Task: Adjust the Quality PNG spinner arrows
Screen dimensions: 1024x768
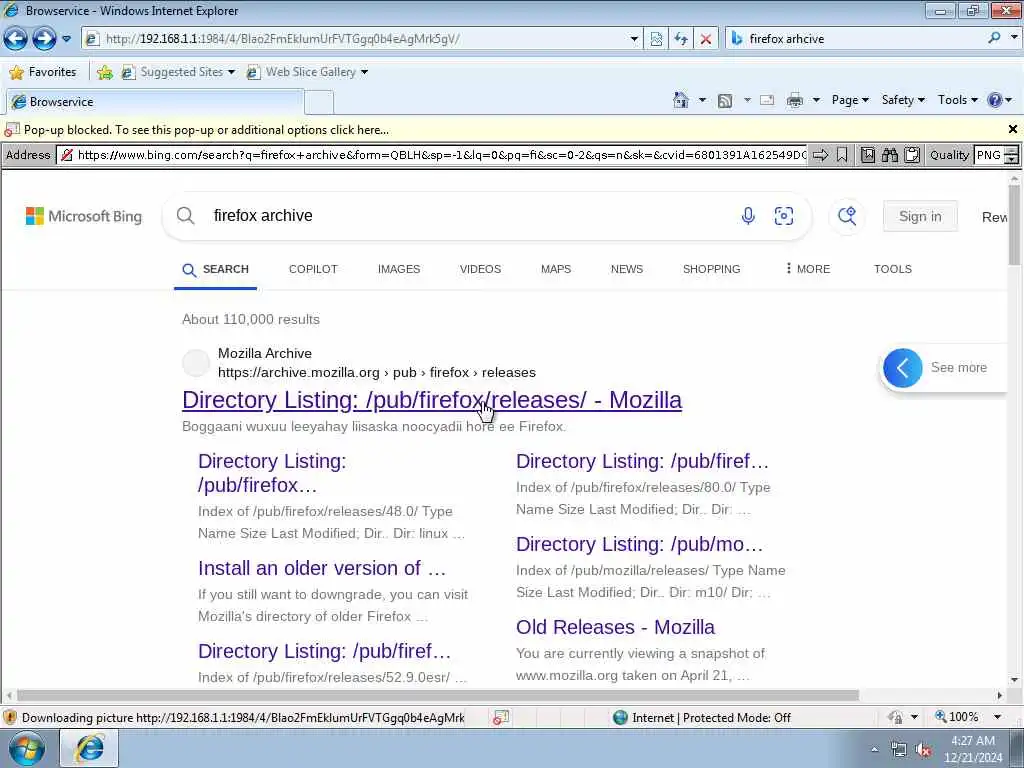Action: pyautogui.click(x=1011, y=155)
